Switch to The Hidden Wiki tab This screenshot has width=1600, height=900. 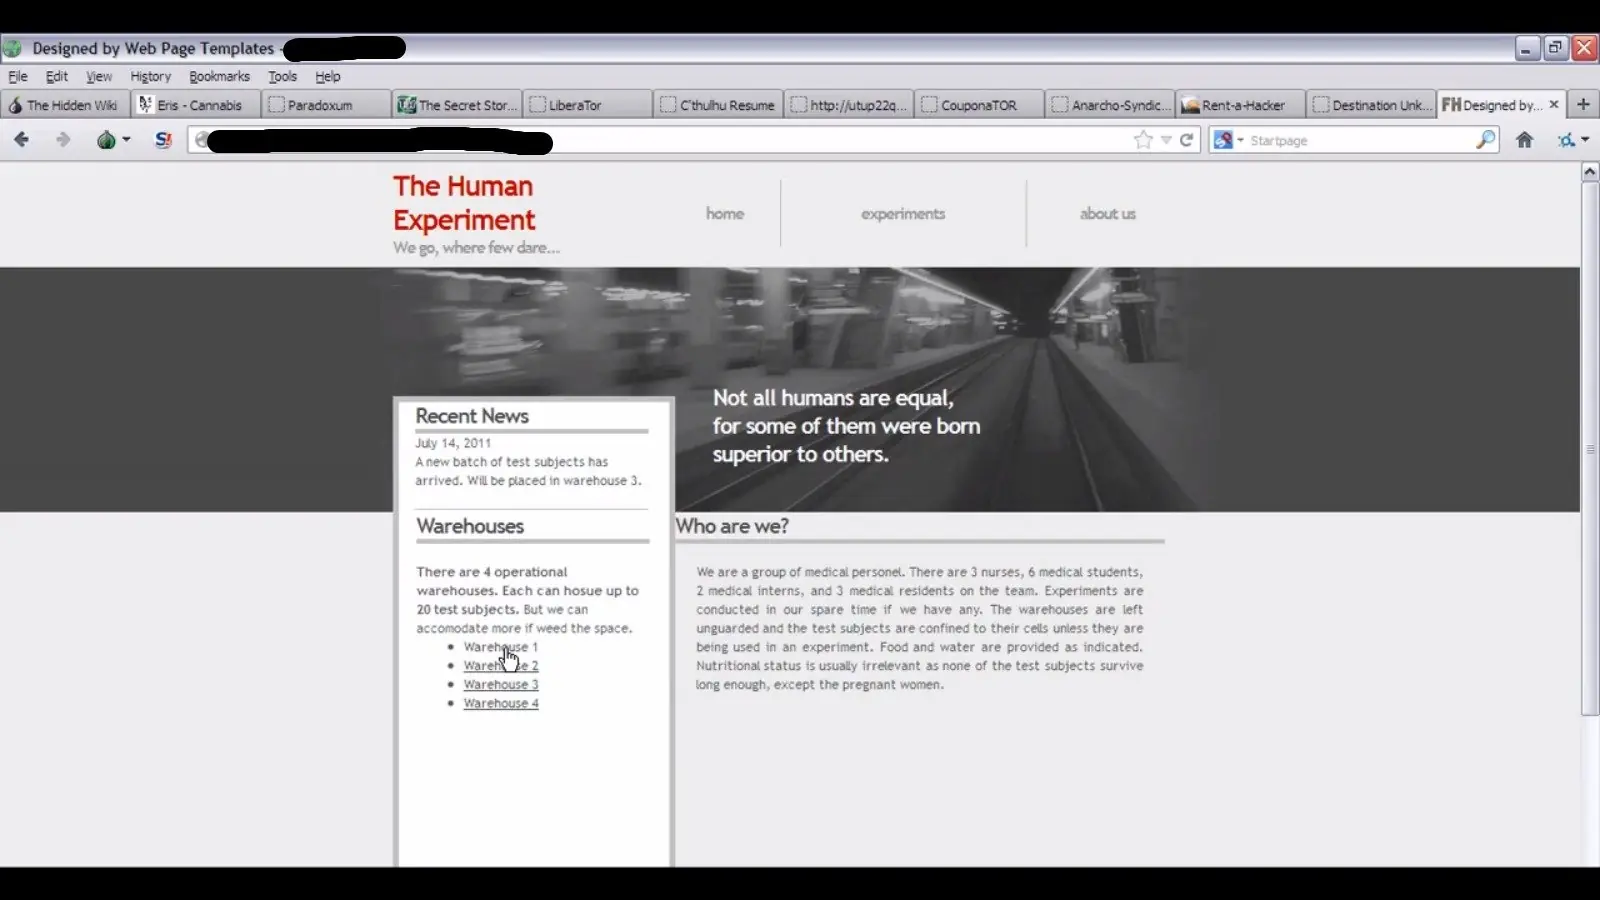[x=65, y=104]
